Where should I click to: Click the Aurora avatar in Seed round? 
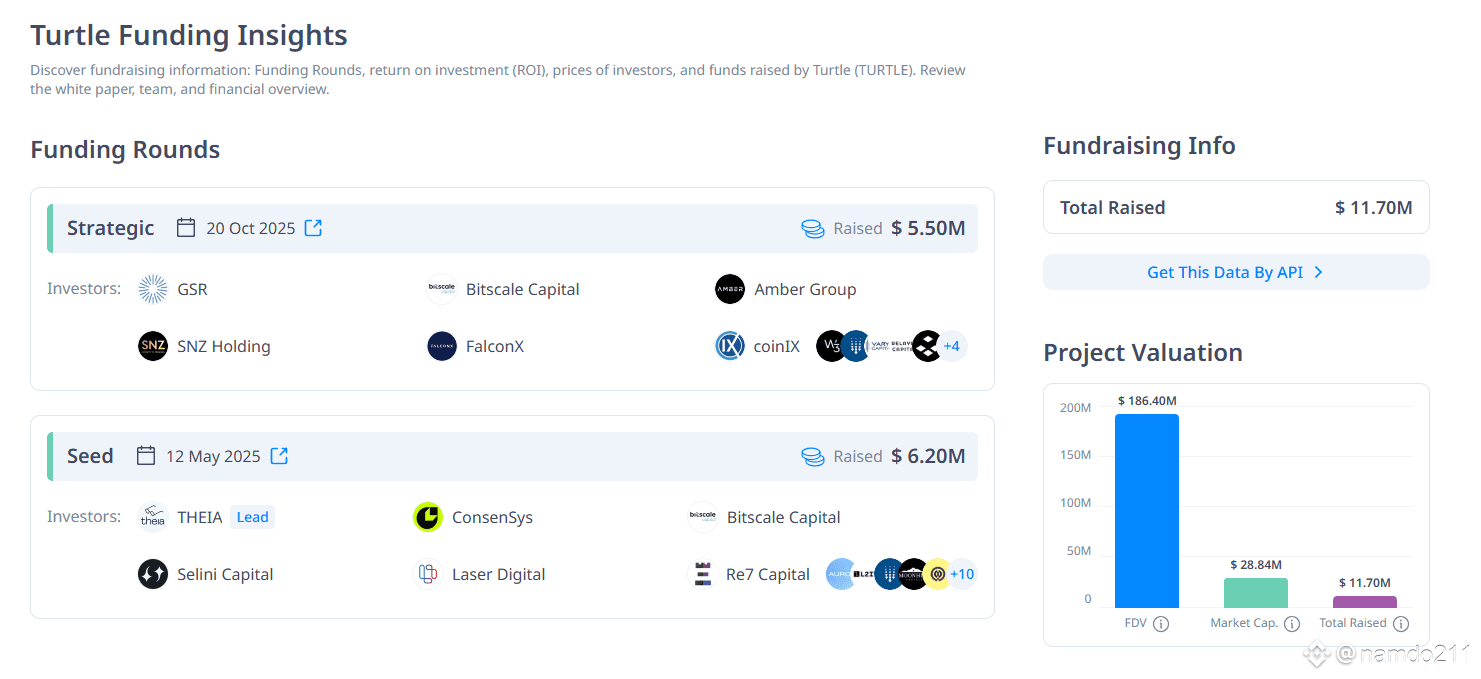click(840, 574)
